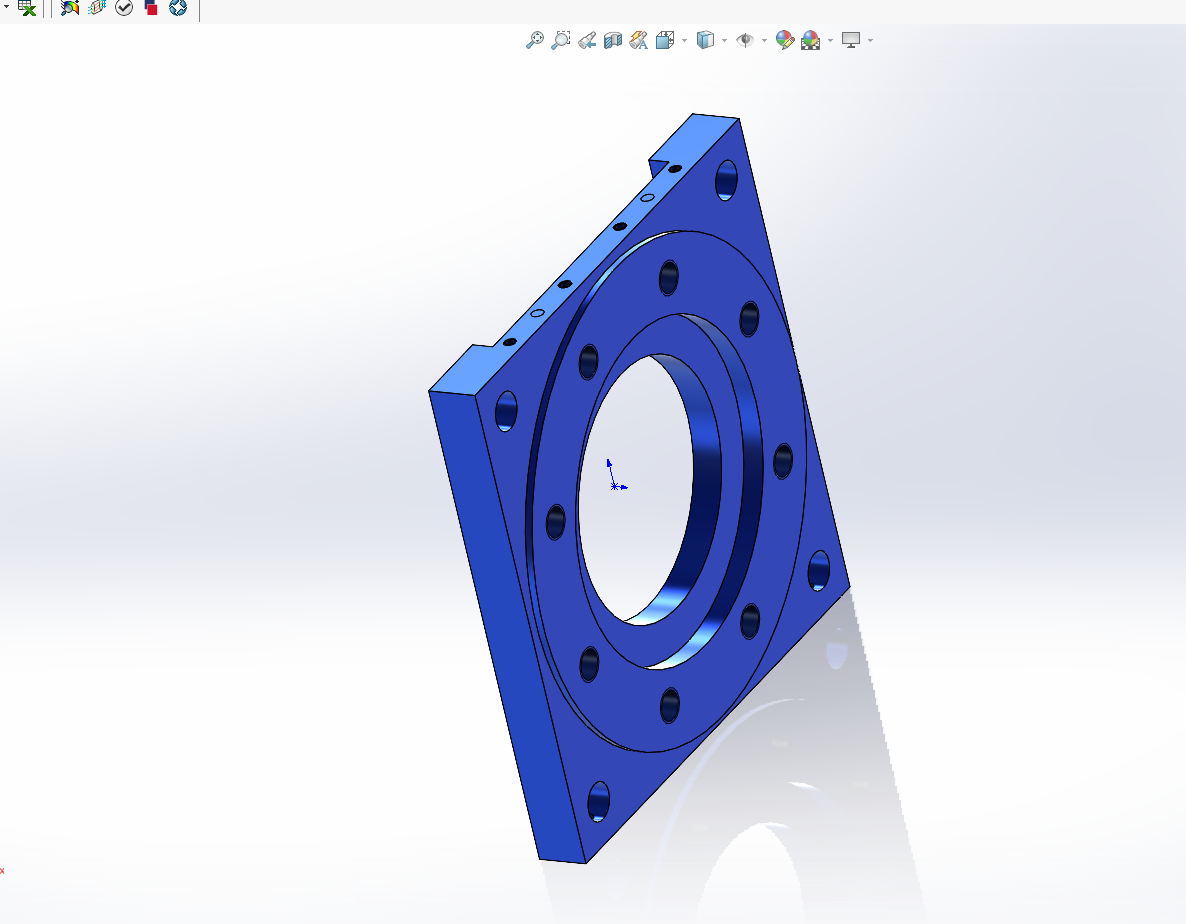The image size is (1186, 924).
Task: Click the blue circular arrows icon
Action: (x=178, y=8)
